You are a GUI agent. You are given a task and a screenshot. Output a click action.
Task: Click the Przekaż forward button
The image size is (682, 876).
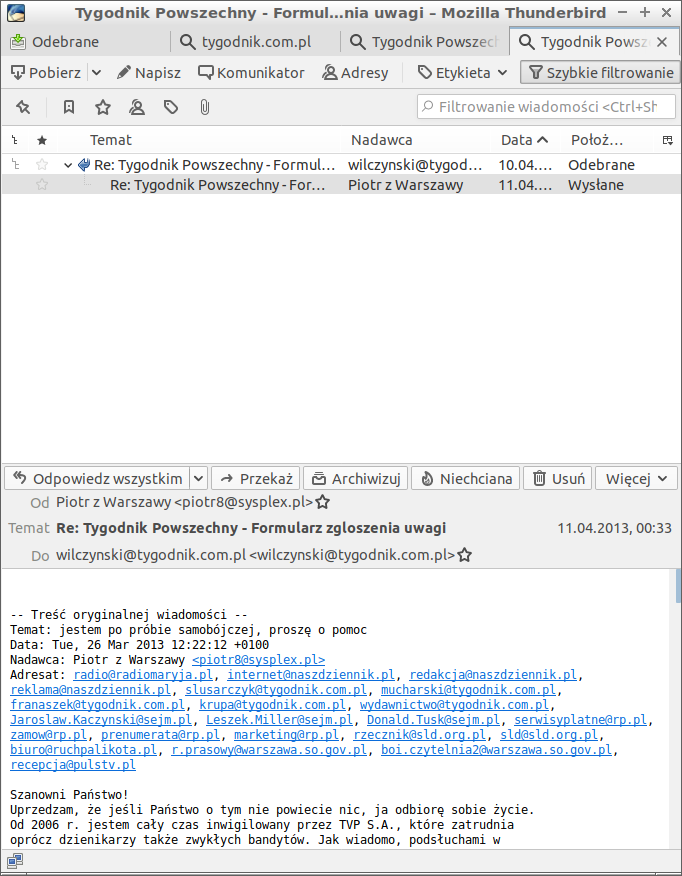click(256, 478)
